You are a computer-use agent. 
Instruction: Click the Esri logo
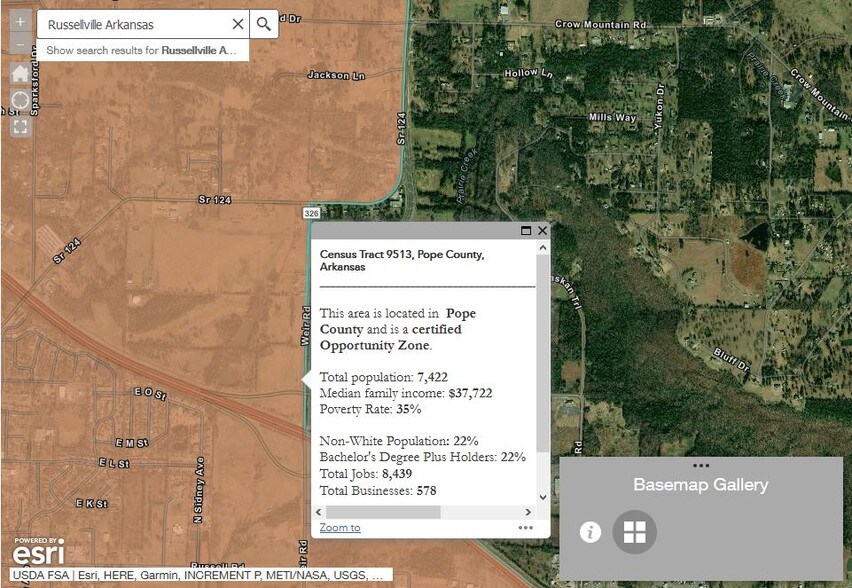(x=39, y=551)
